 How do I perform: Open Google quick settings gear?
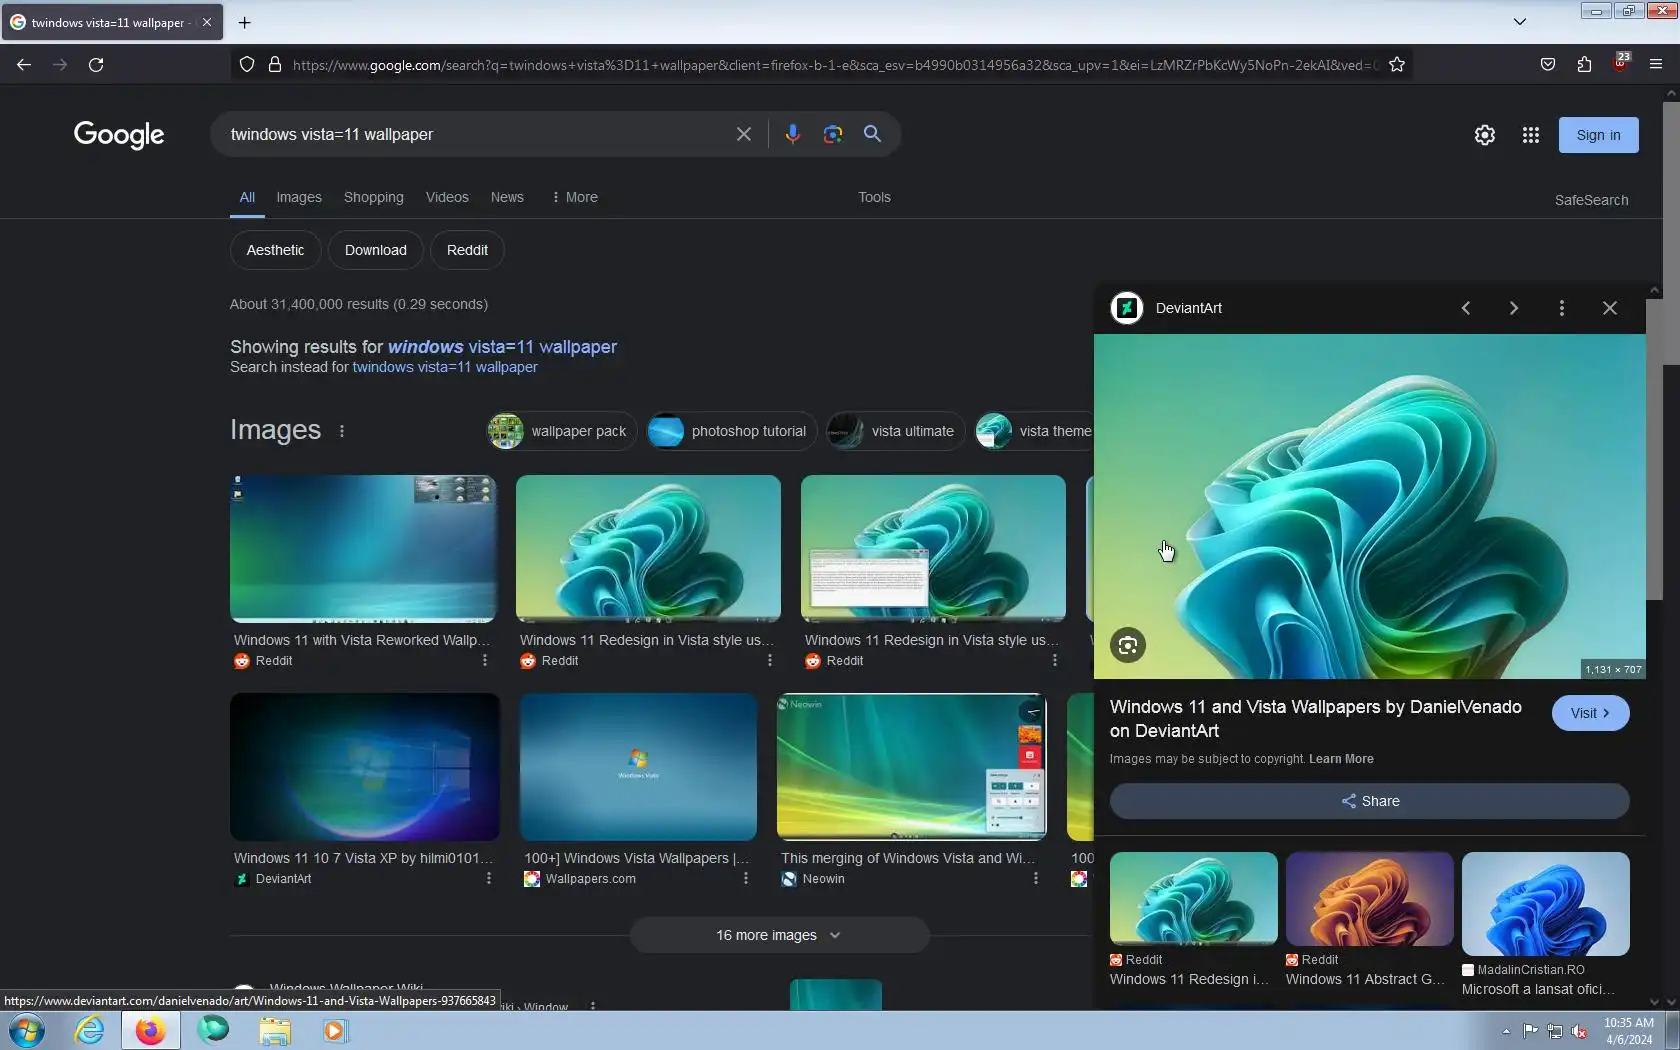[x=1485, y=135]
